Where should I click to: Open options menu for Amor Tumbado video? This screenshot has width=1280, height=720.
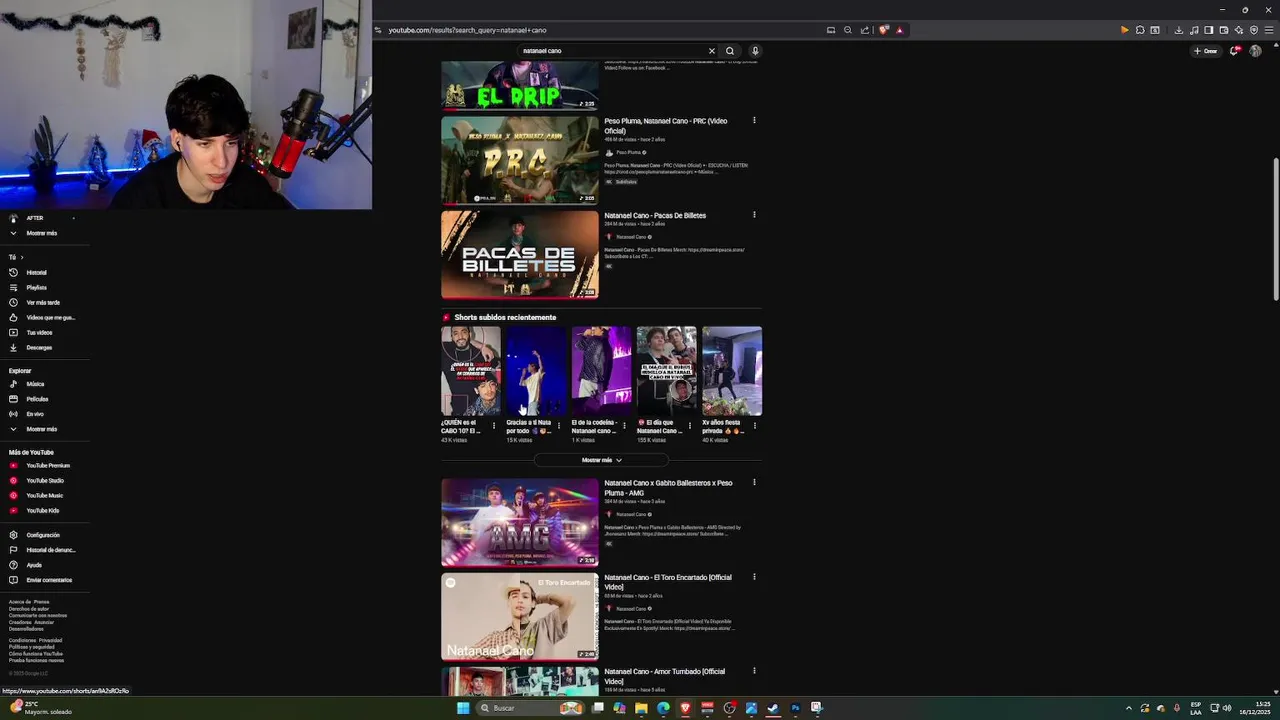tap(754, 671)
